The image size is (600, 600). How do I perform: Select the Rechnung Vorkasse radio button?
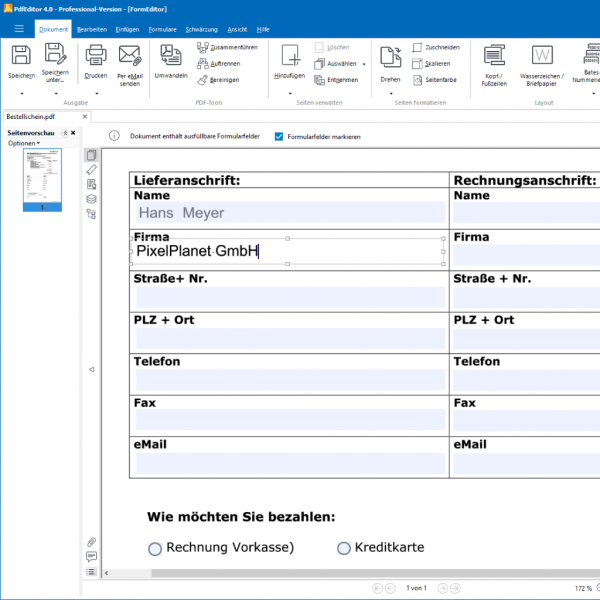point(155,548)
